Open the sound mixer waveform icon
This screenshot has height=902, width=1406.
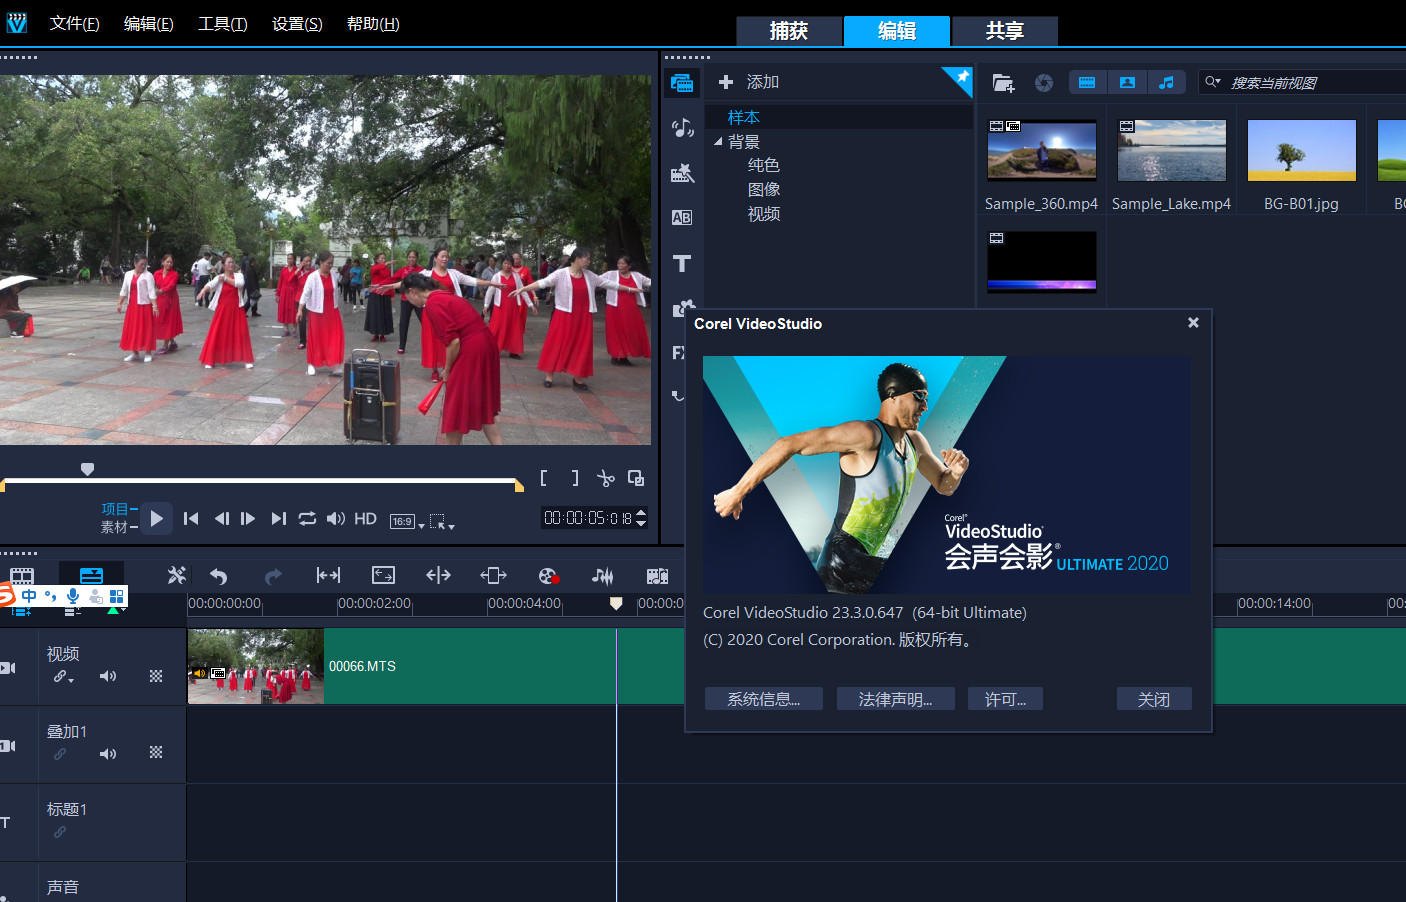[x=602, y=575]
